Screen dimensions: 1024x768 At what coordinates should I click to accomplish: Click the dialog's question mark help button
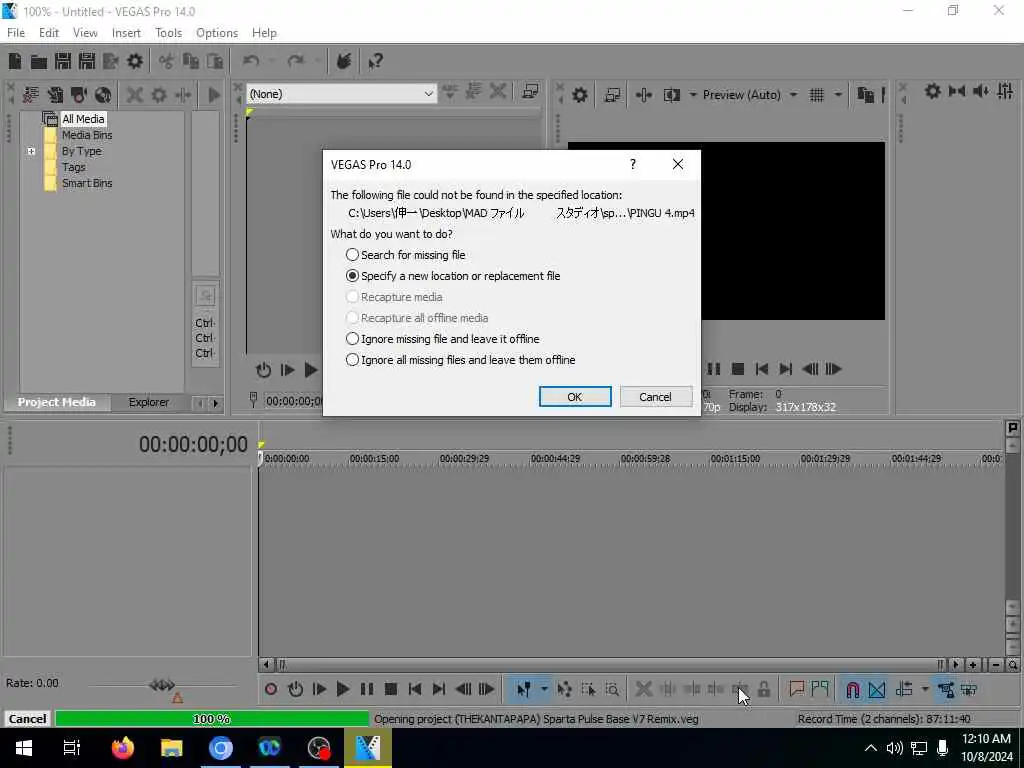tap(633, 164)
